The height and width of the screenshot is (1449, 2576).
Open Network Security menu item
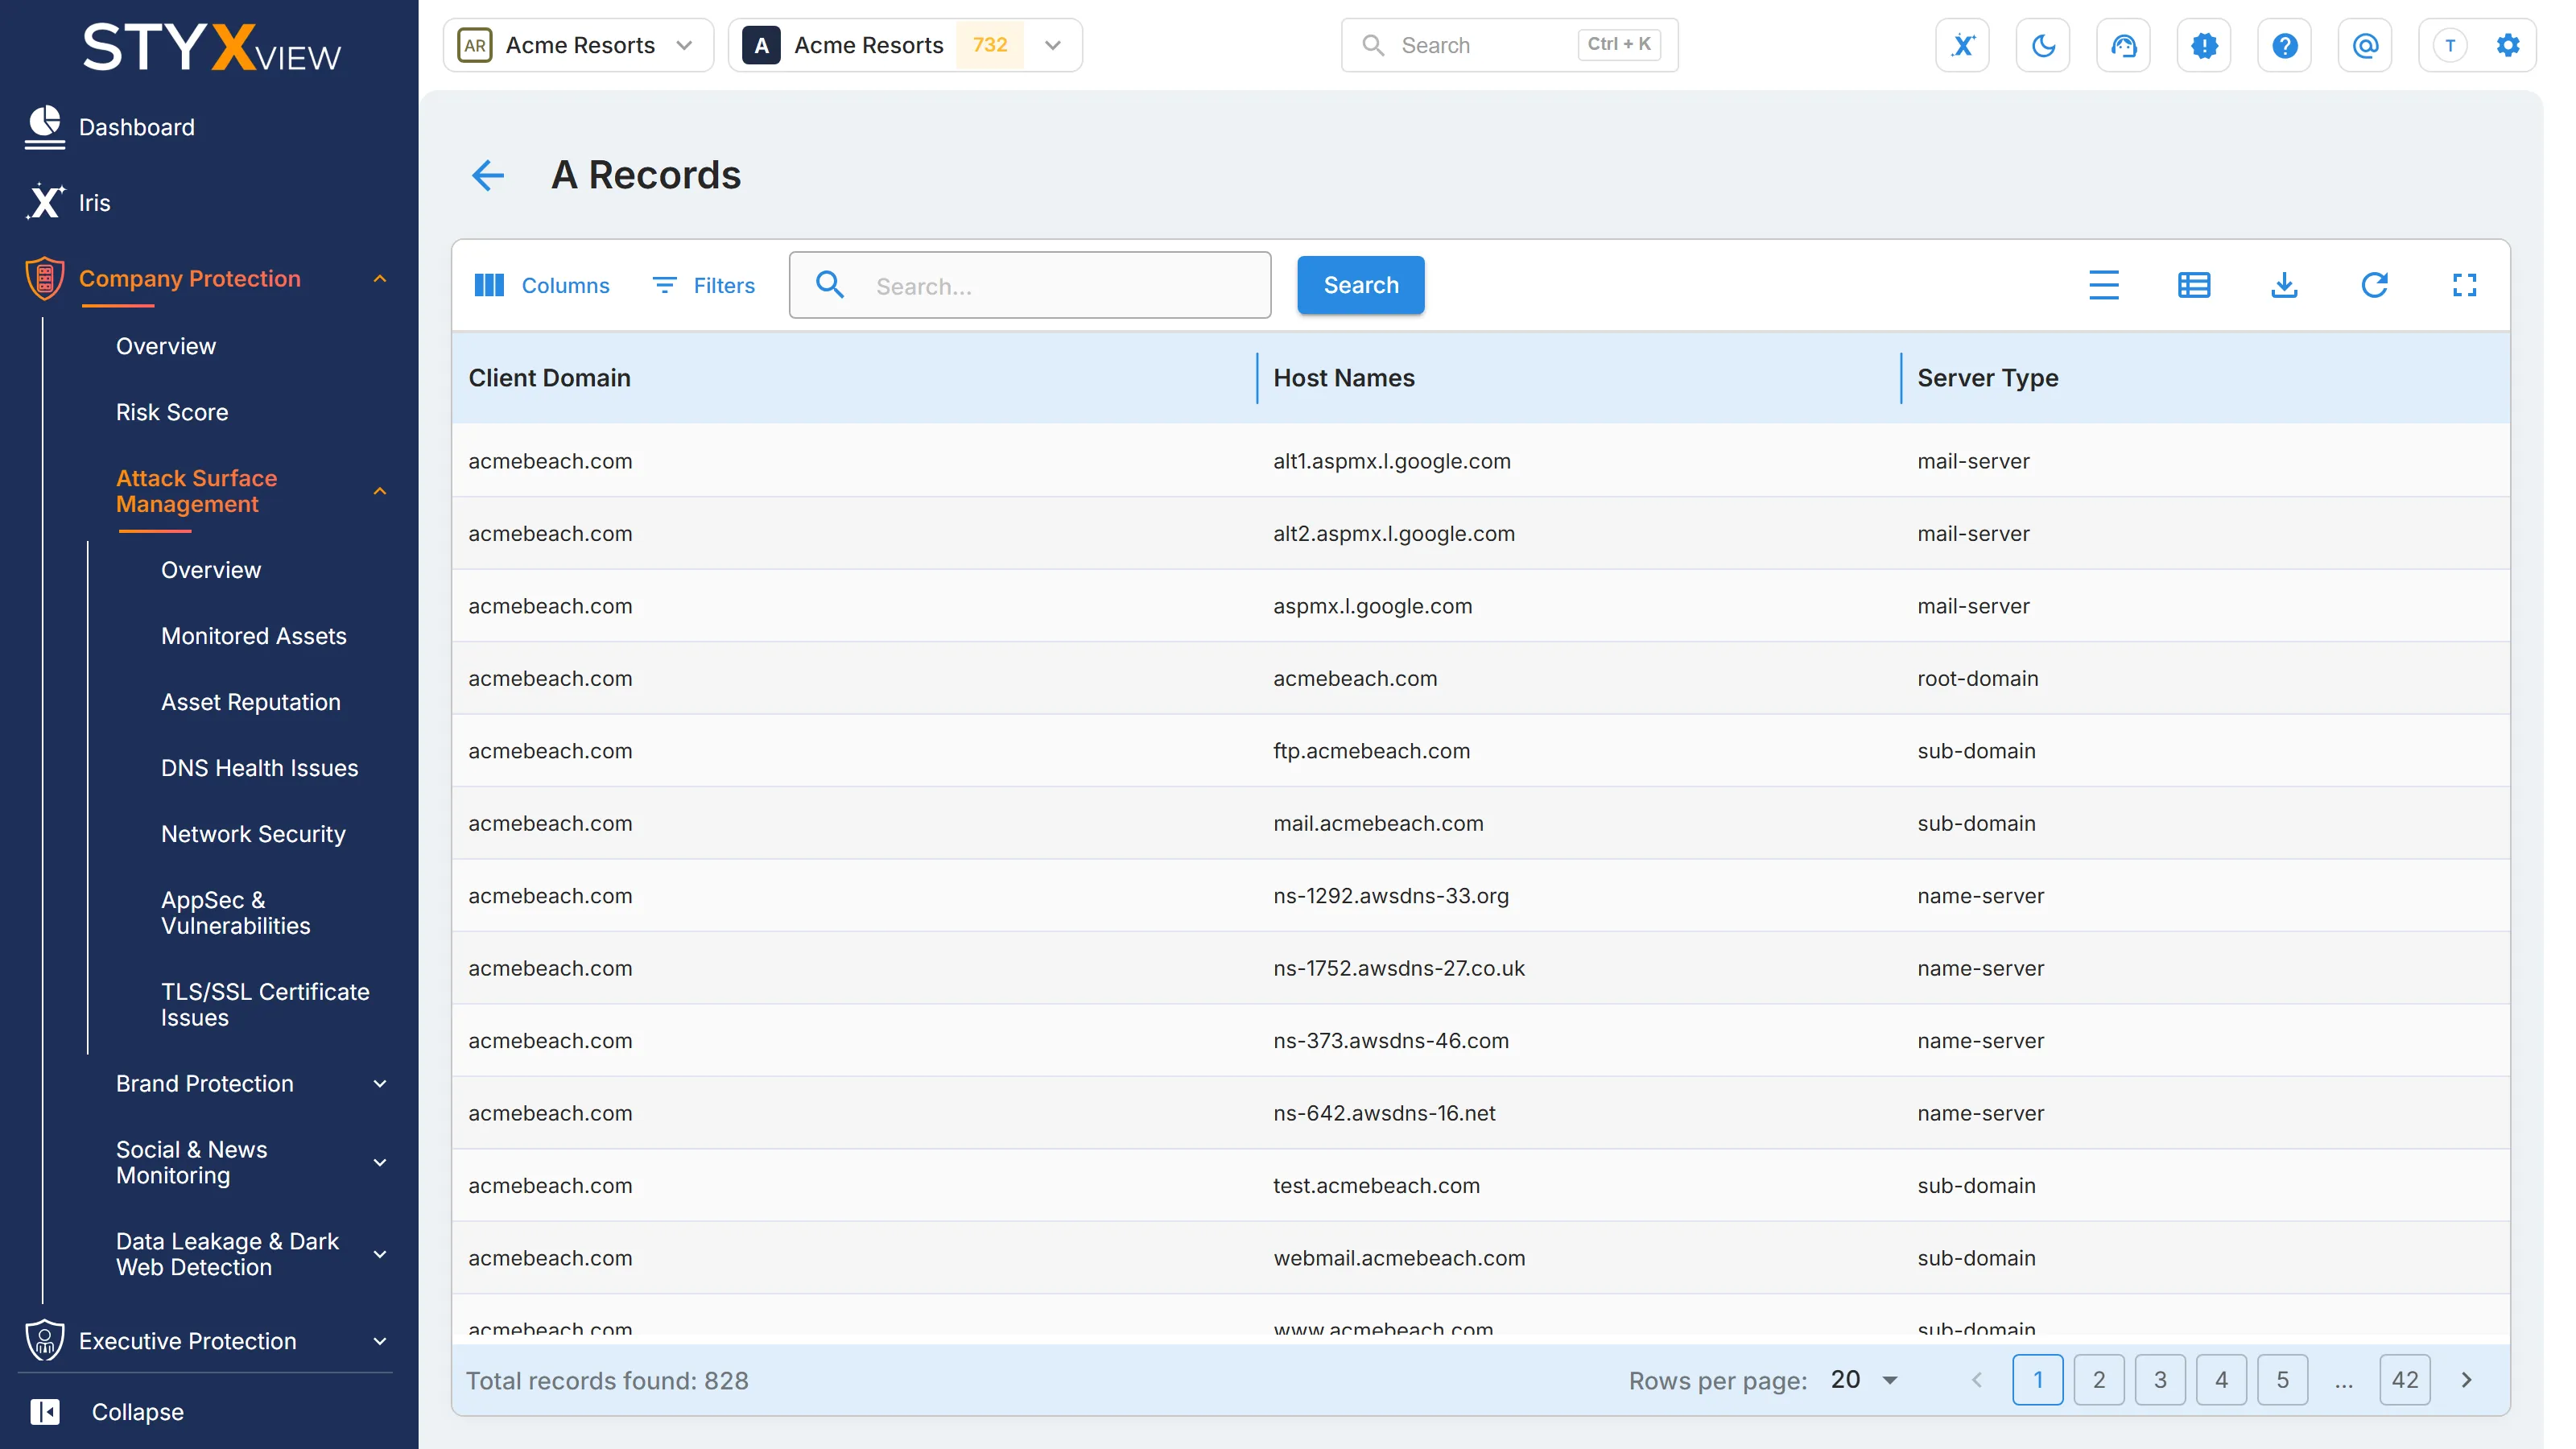tap(253, 834)
